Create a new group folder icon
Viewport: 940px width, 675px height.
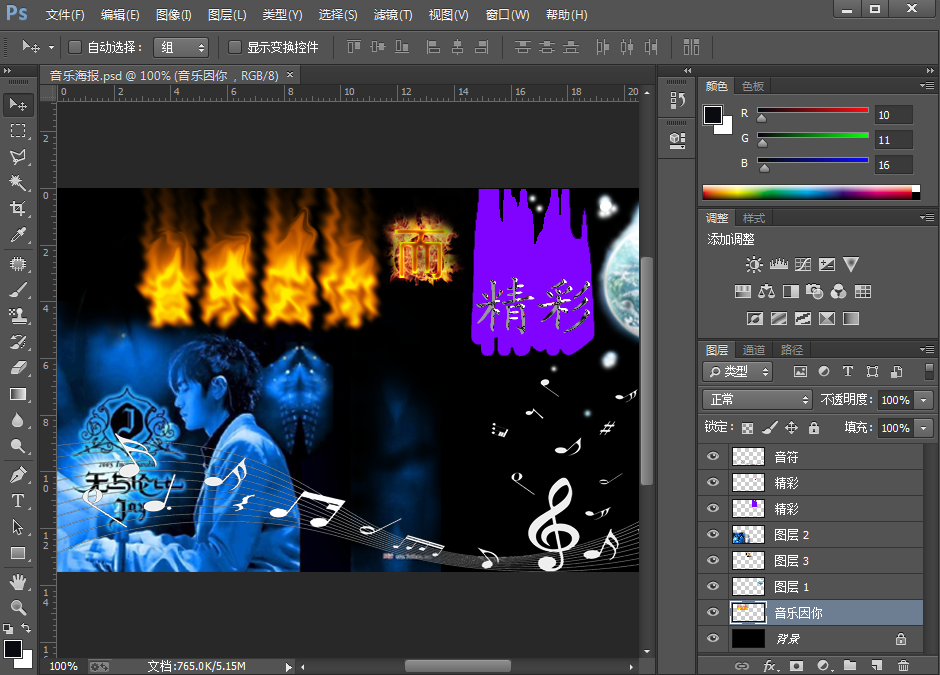(x=850, y=665)
